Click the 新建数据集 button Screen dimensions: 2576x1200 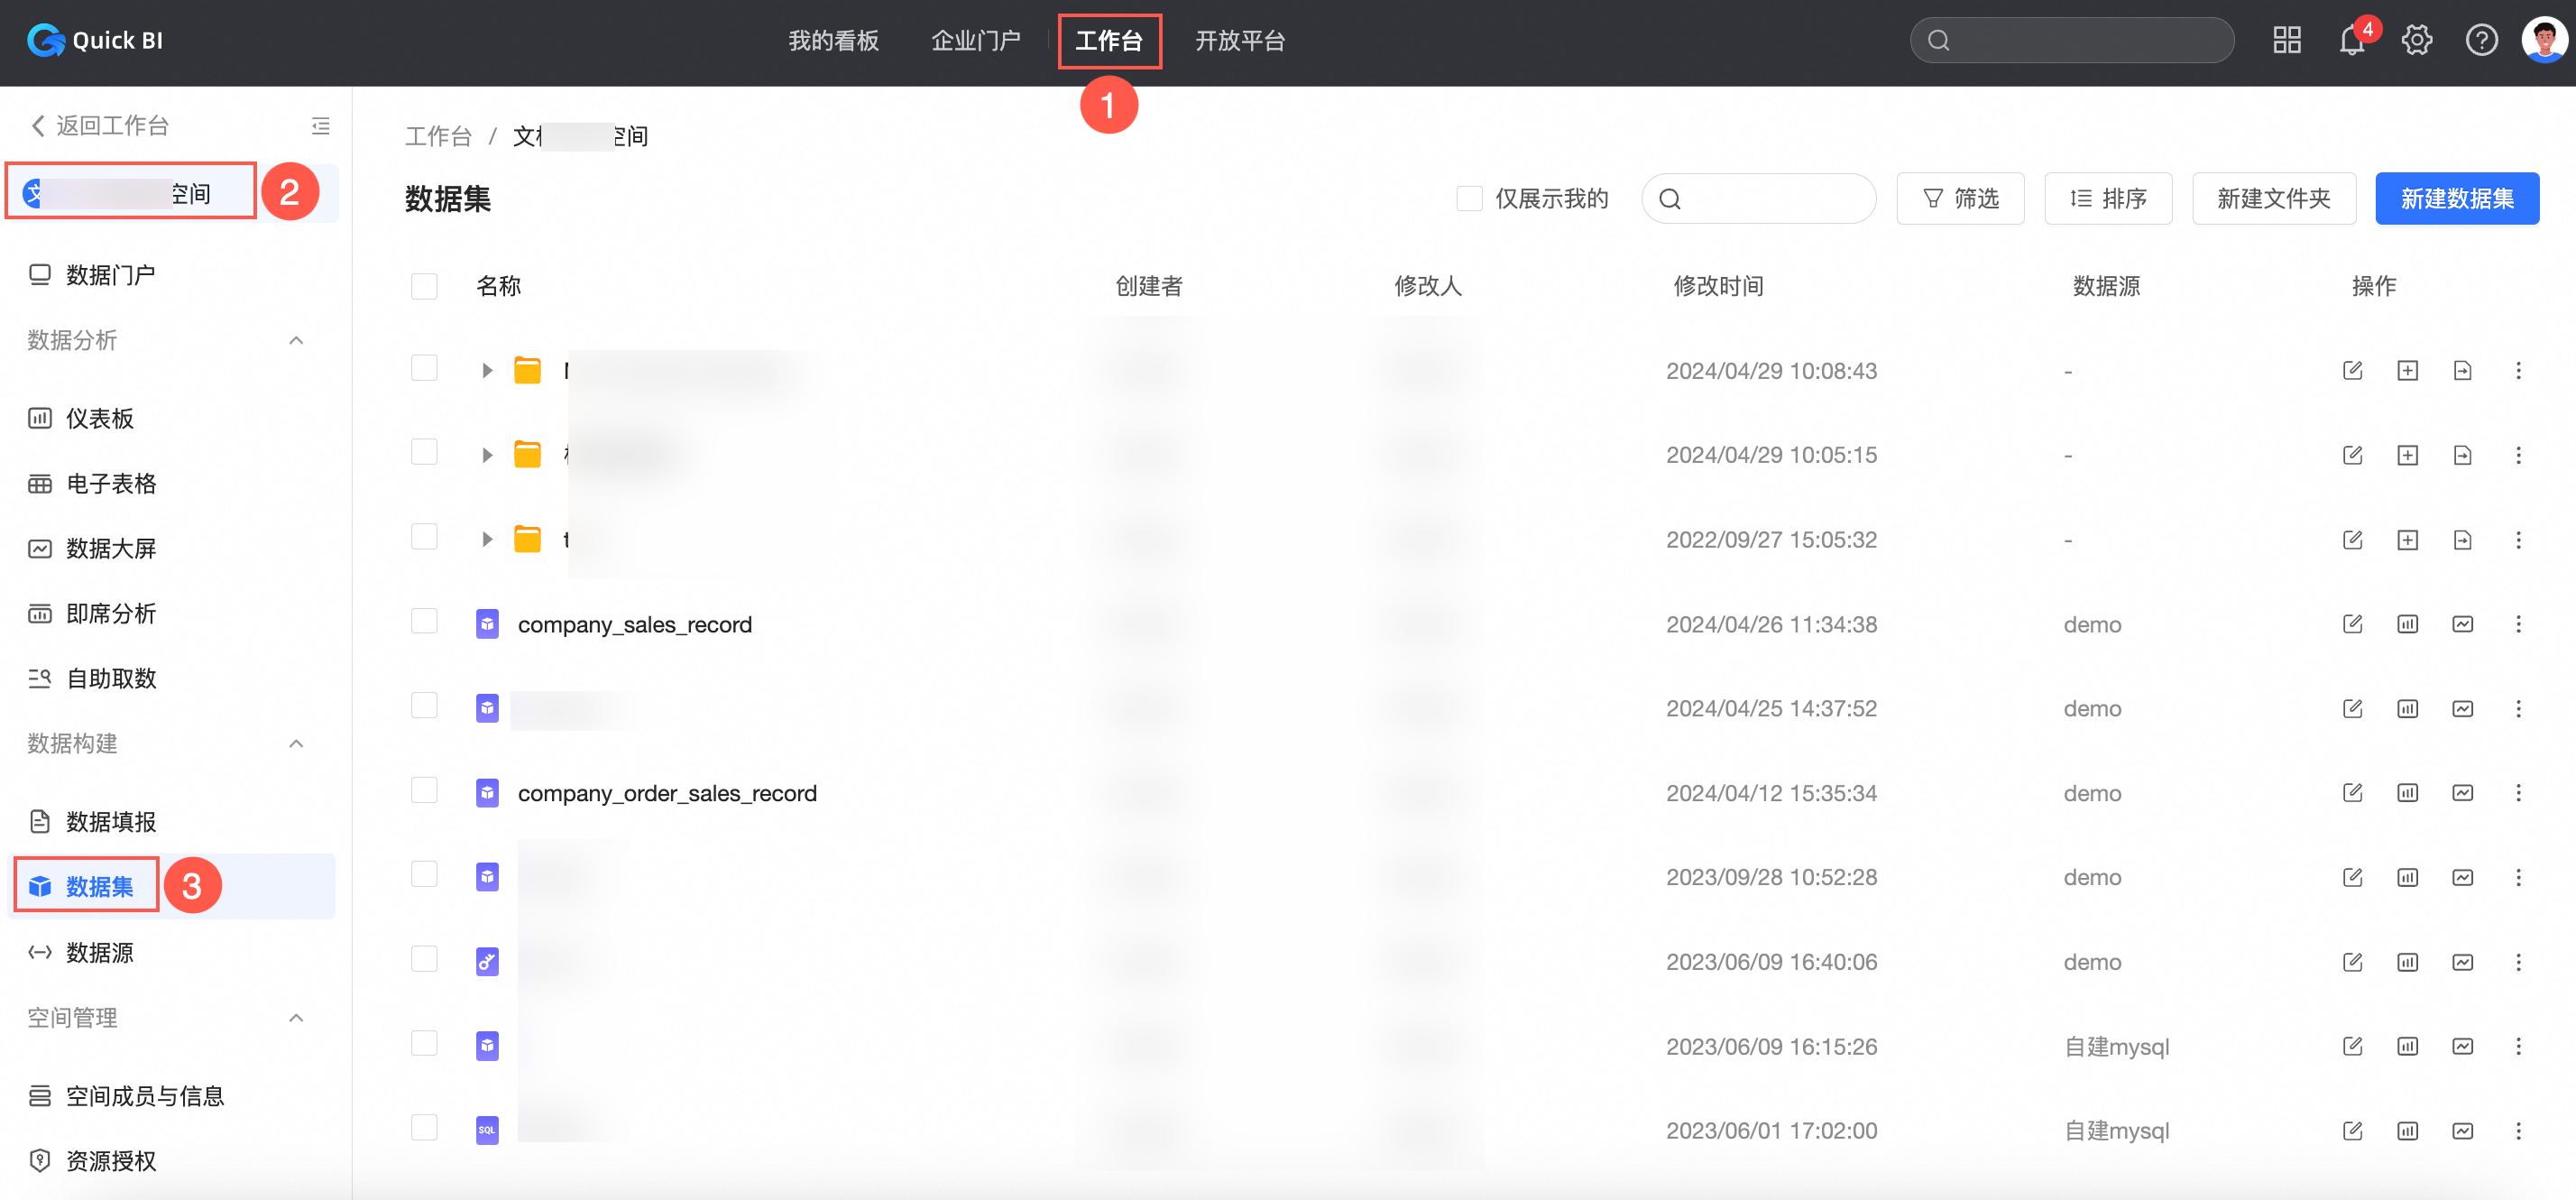(2456, 199)
